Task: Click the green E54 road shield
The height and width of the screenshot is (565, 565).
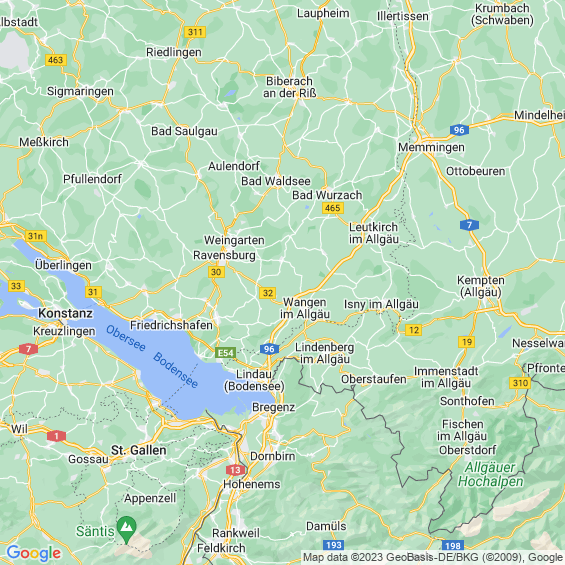Action: pos(226,353)
